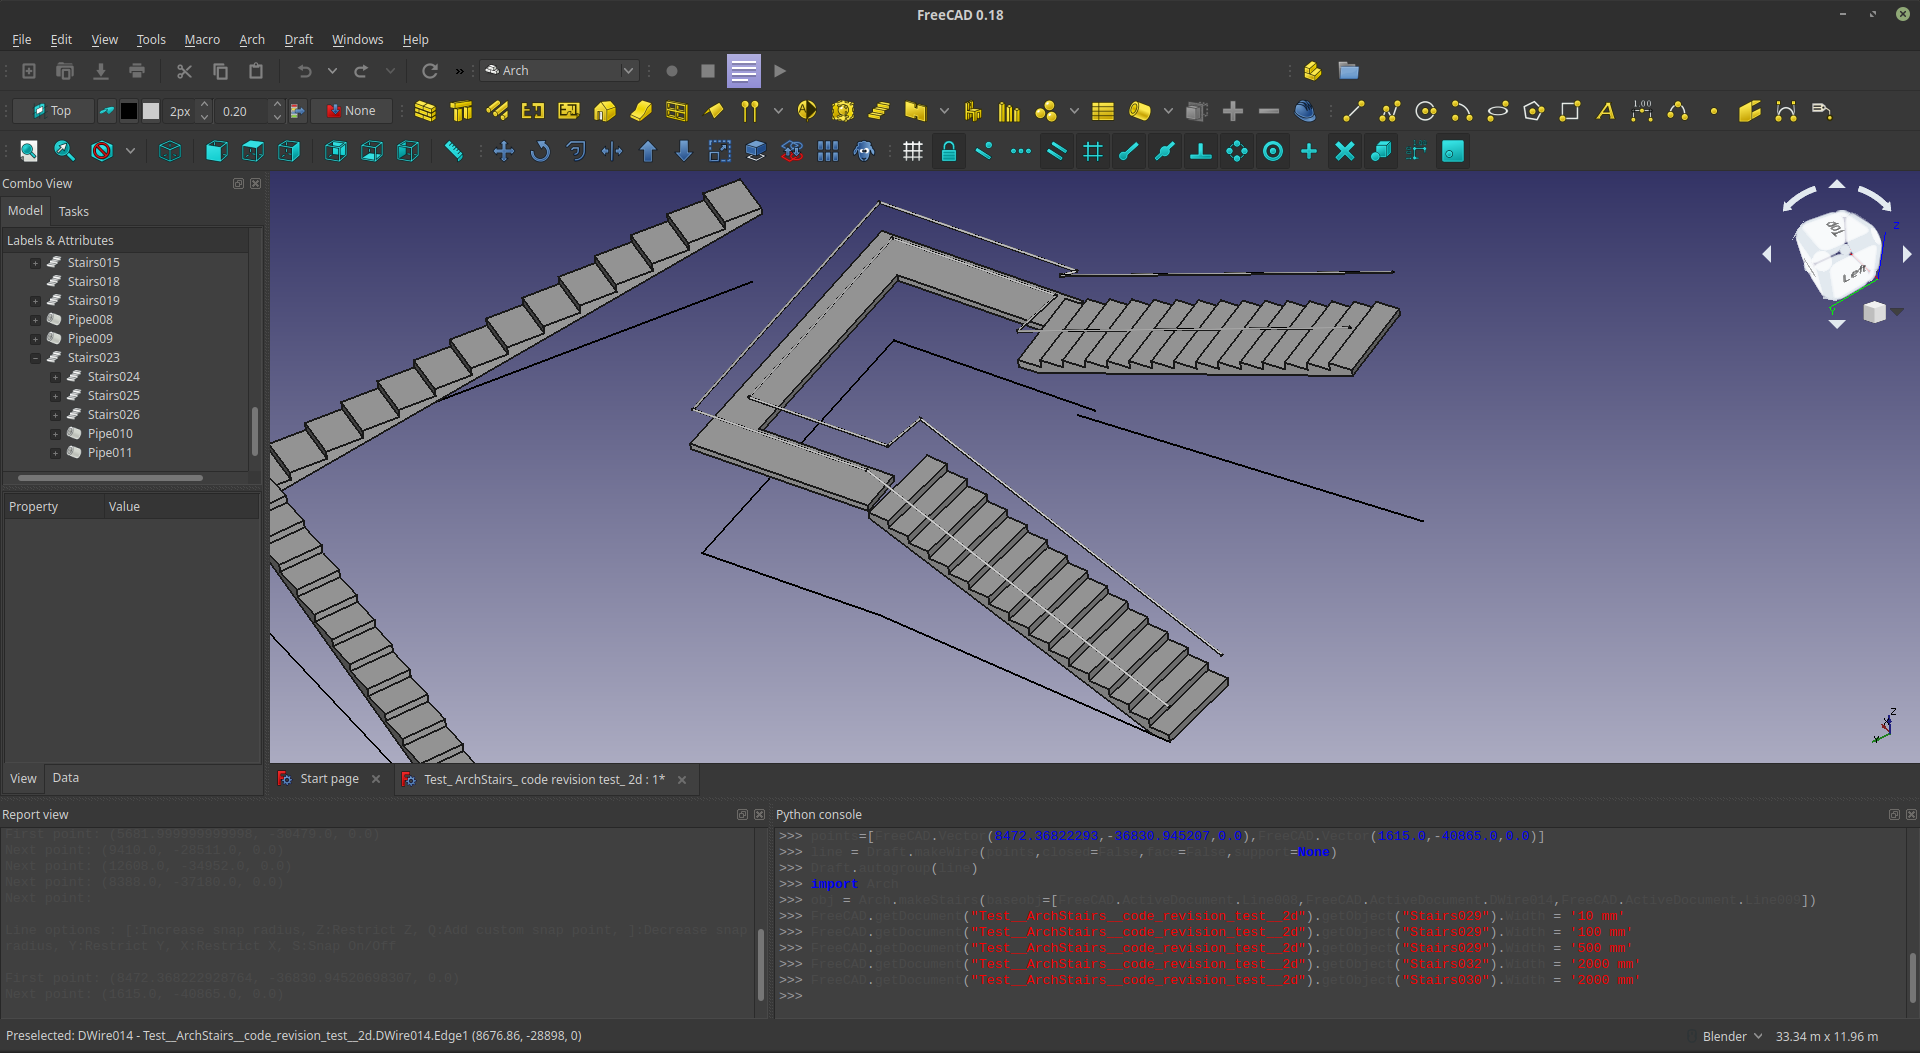Click the Draft Text tool

1606,111
